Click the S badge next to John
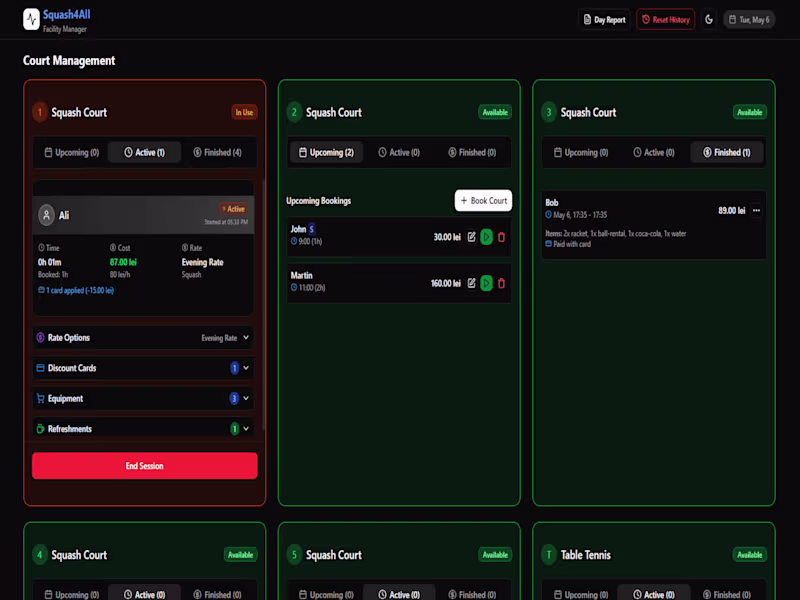The image size is (800, 600). [311, 229]
